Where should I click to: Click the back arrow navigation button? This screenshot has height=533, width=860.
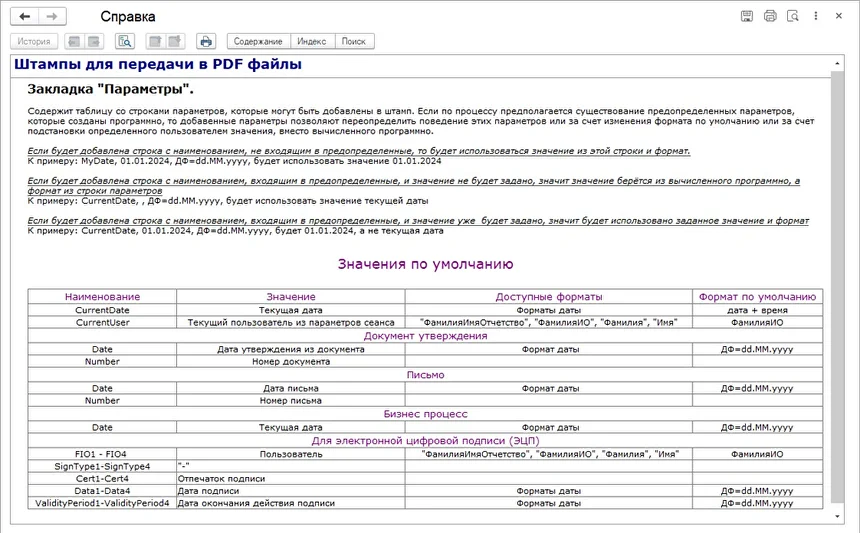pyautogui.click(x=24, y=16)
